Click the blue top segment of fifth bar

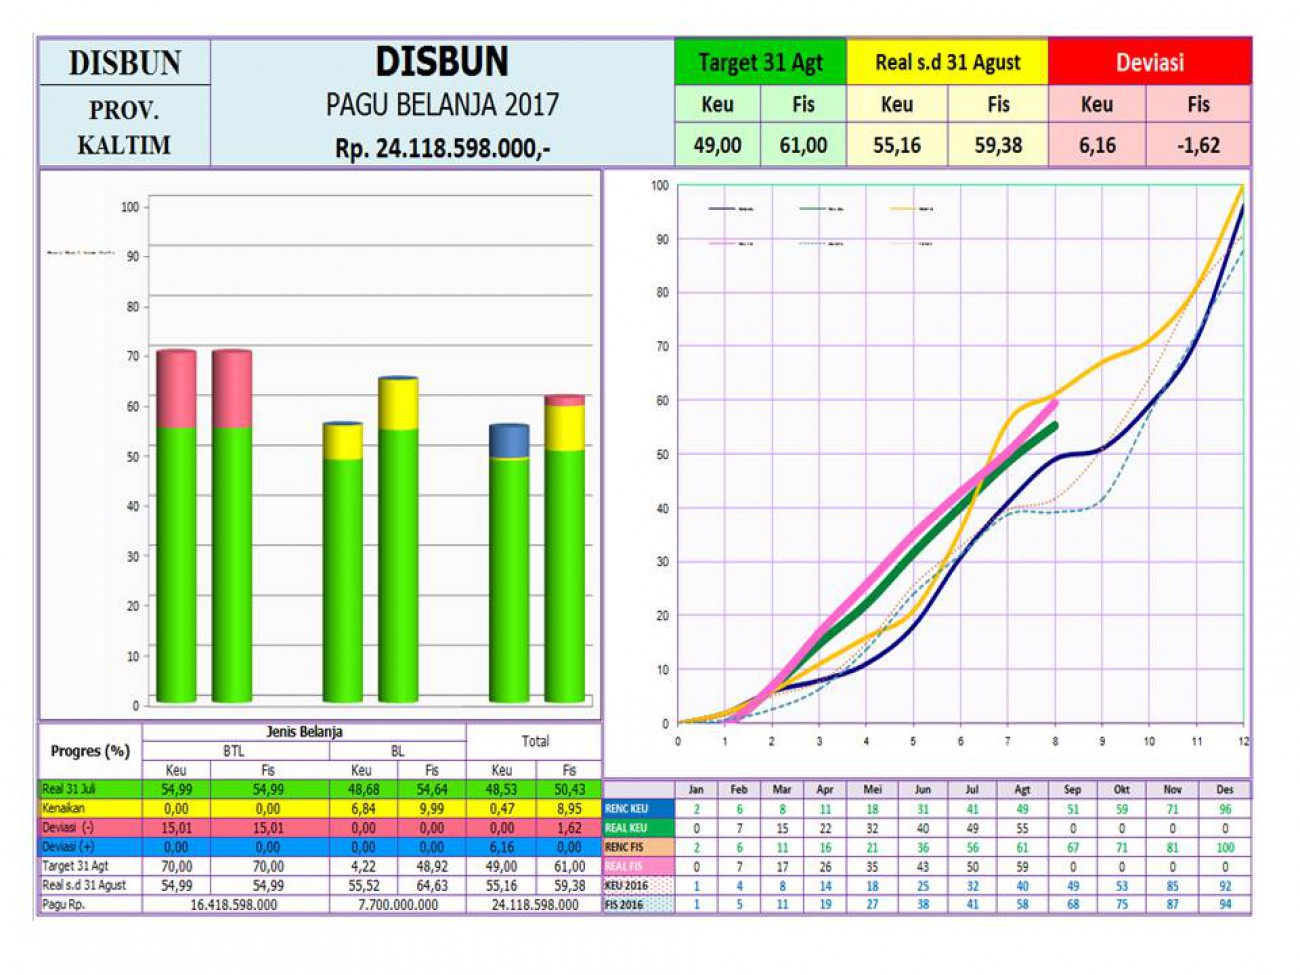coord(509,441)
